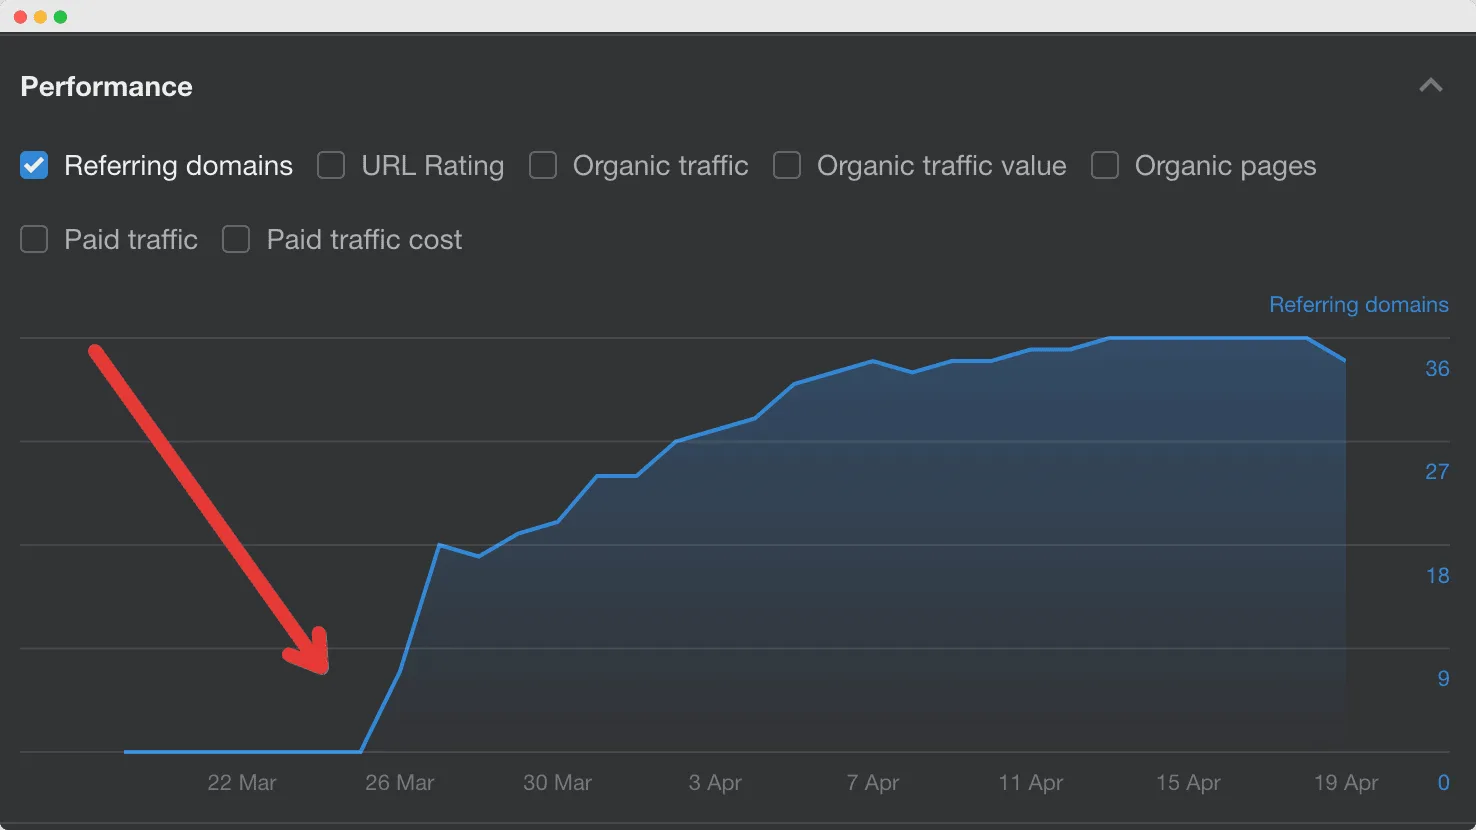Screen dimensions: 1476x830
Task: Enable the Organic traffic checkbox
Action: tap(543, 165)
